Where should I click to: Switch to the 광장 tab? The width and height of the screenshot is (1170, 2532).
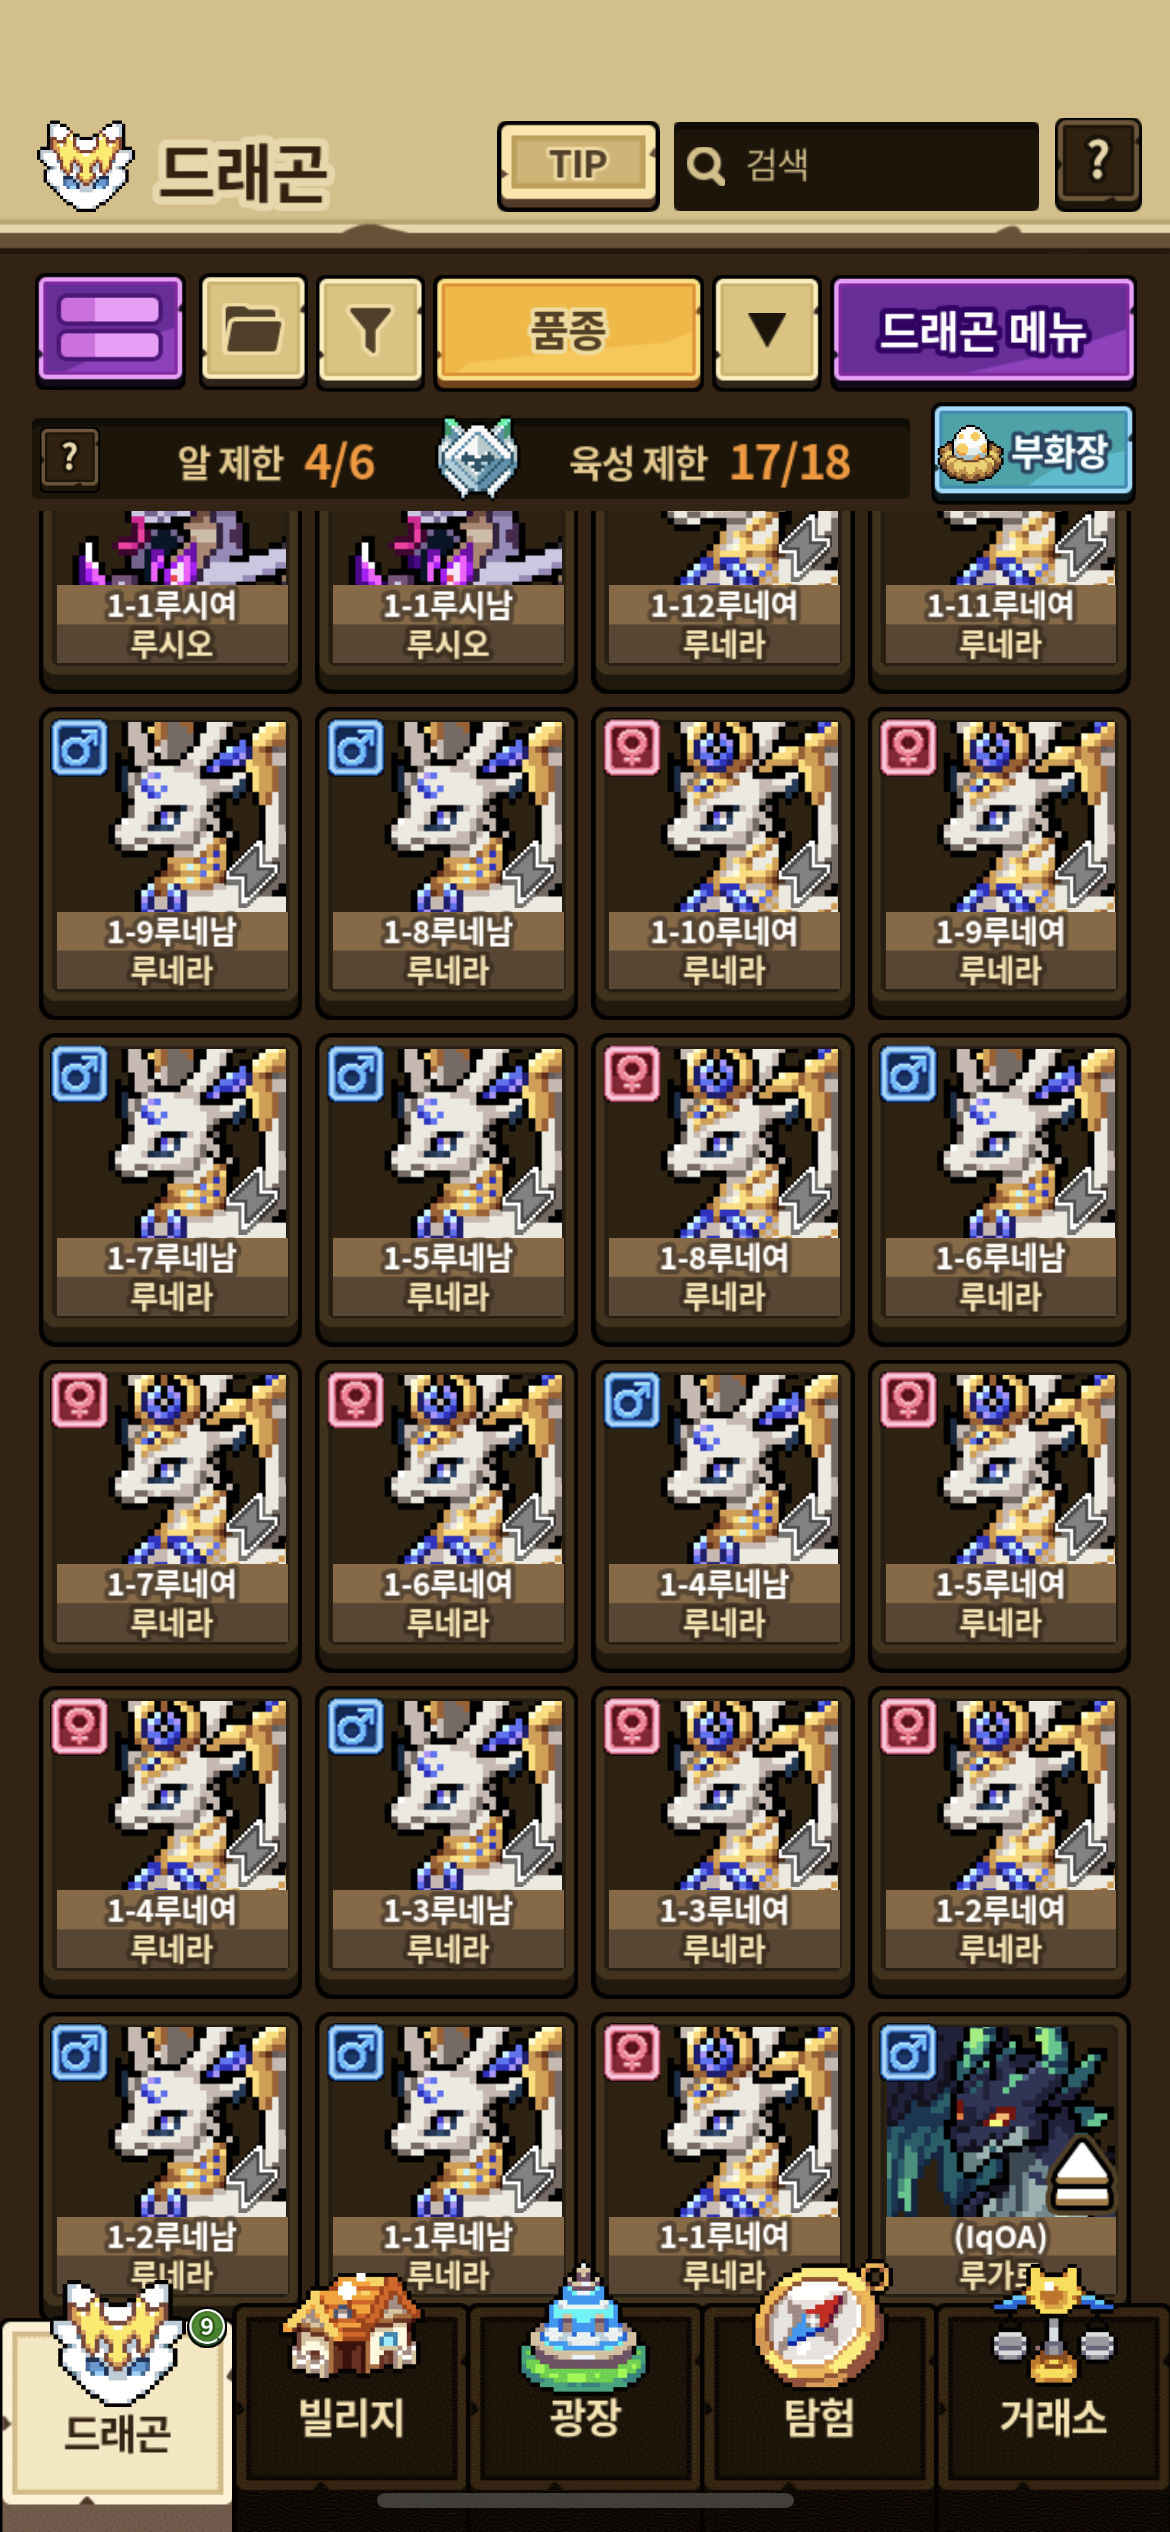585,2392
